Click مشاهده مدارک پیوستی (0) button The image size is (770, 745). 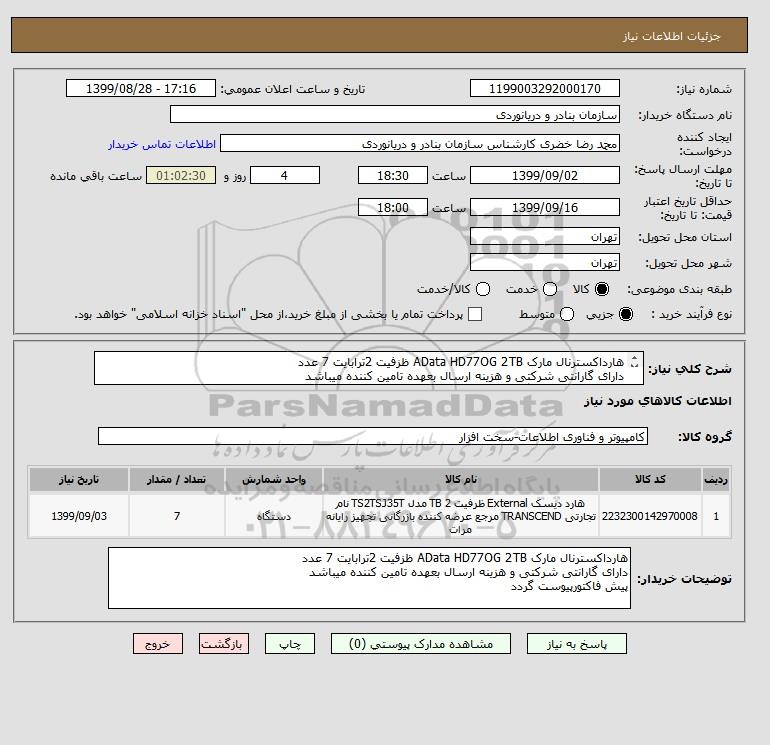421,644
